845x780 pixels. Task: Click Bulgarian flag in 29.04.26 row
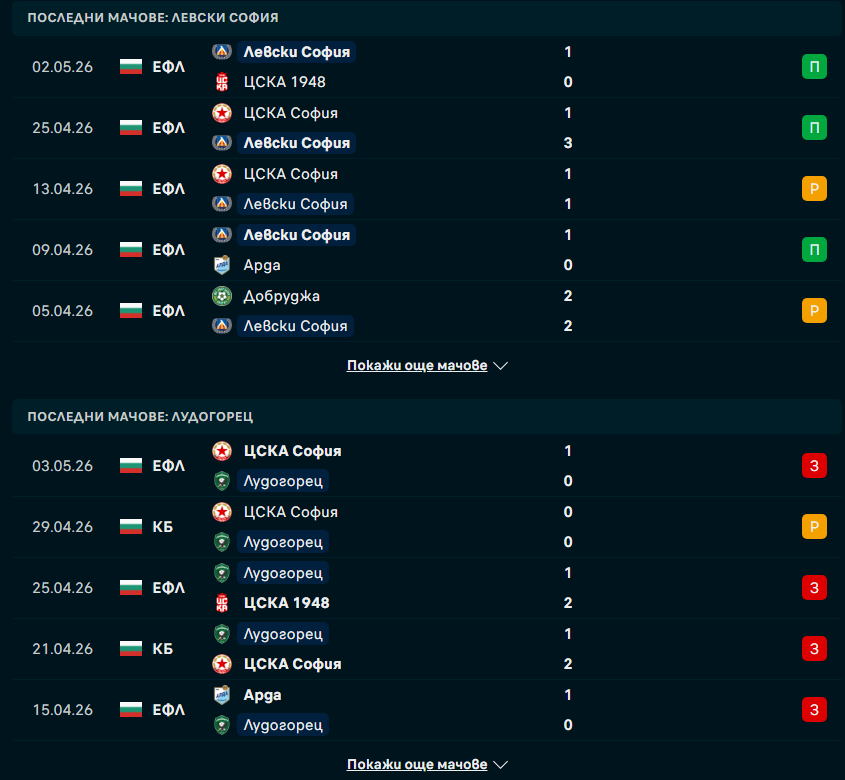130,527
